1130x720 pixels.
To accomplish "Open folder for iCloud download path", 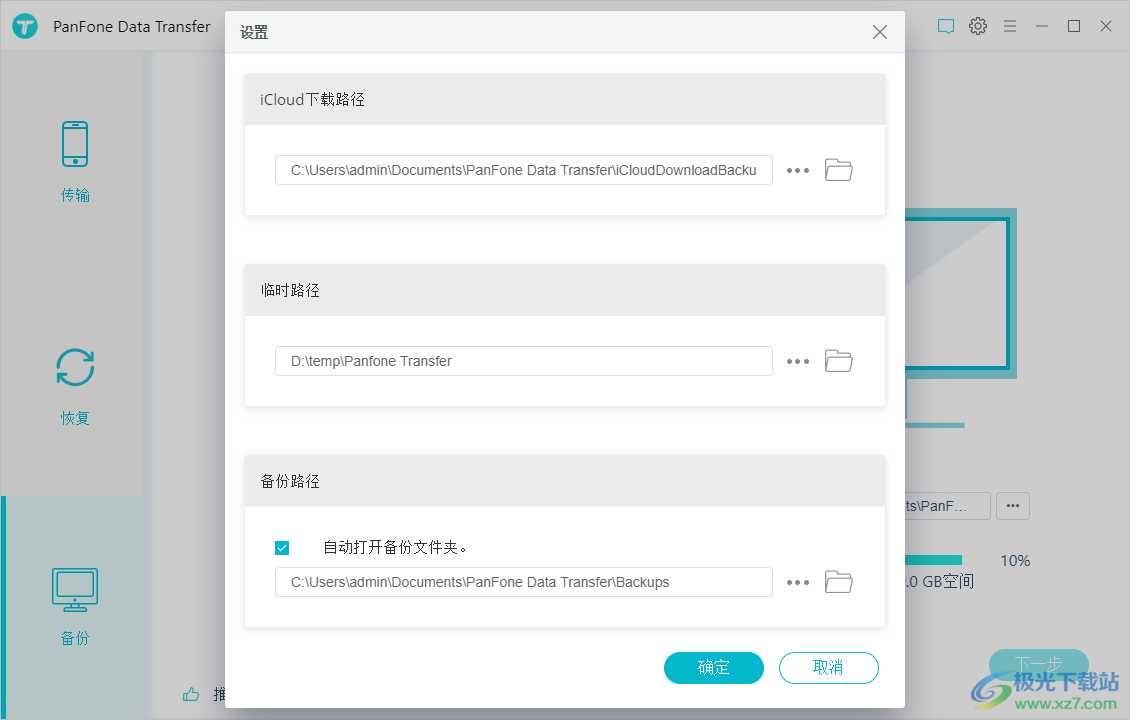I will pos(838,170).
